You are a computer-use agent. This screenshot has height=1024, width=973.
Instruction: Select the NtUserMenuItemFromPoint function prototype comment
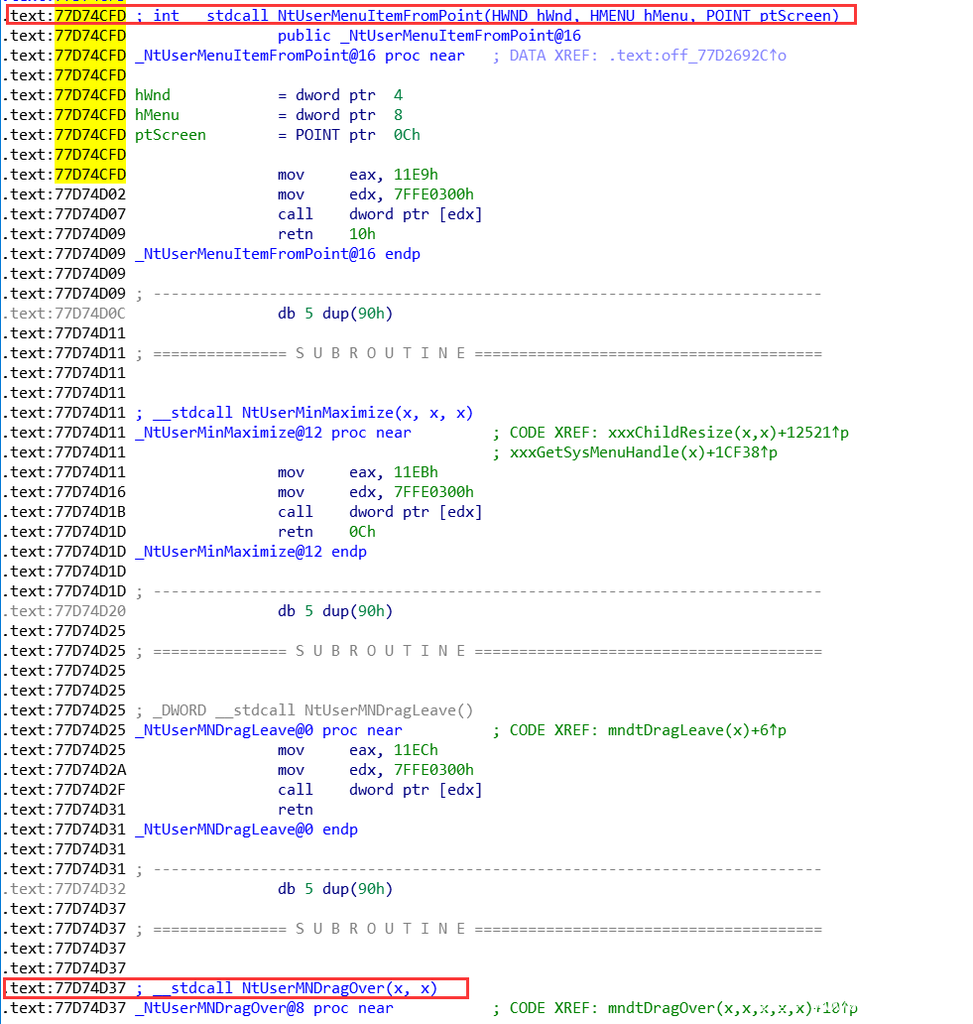(495, 16)
